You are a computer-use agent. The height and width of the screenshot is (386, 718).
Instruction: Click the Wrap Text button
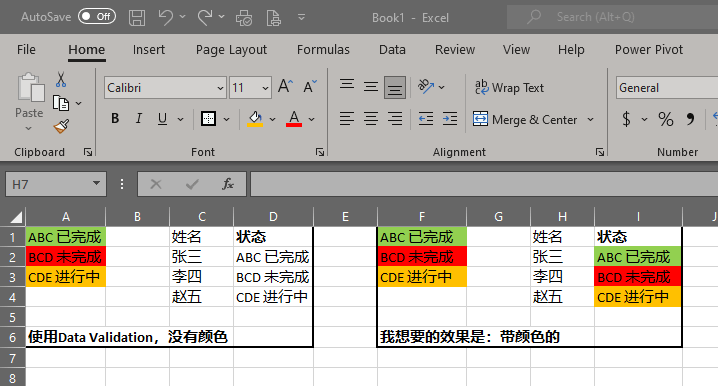tap(509, 87)
